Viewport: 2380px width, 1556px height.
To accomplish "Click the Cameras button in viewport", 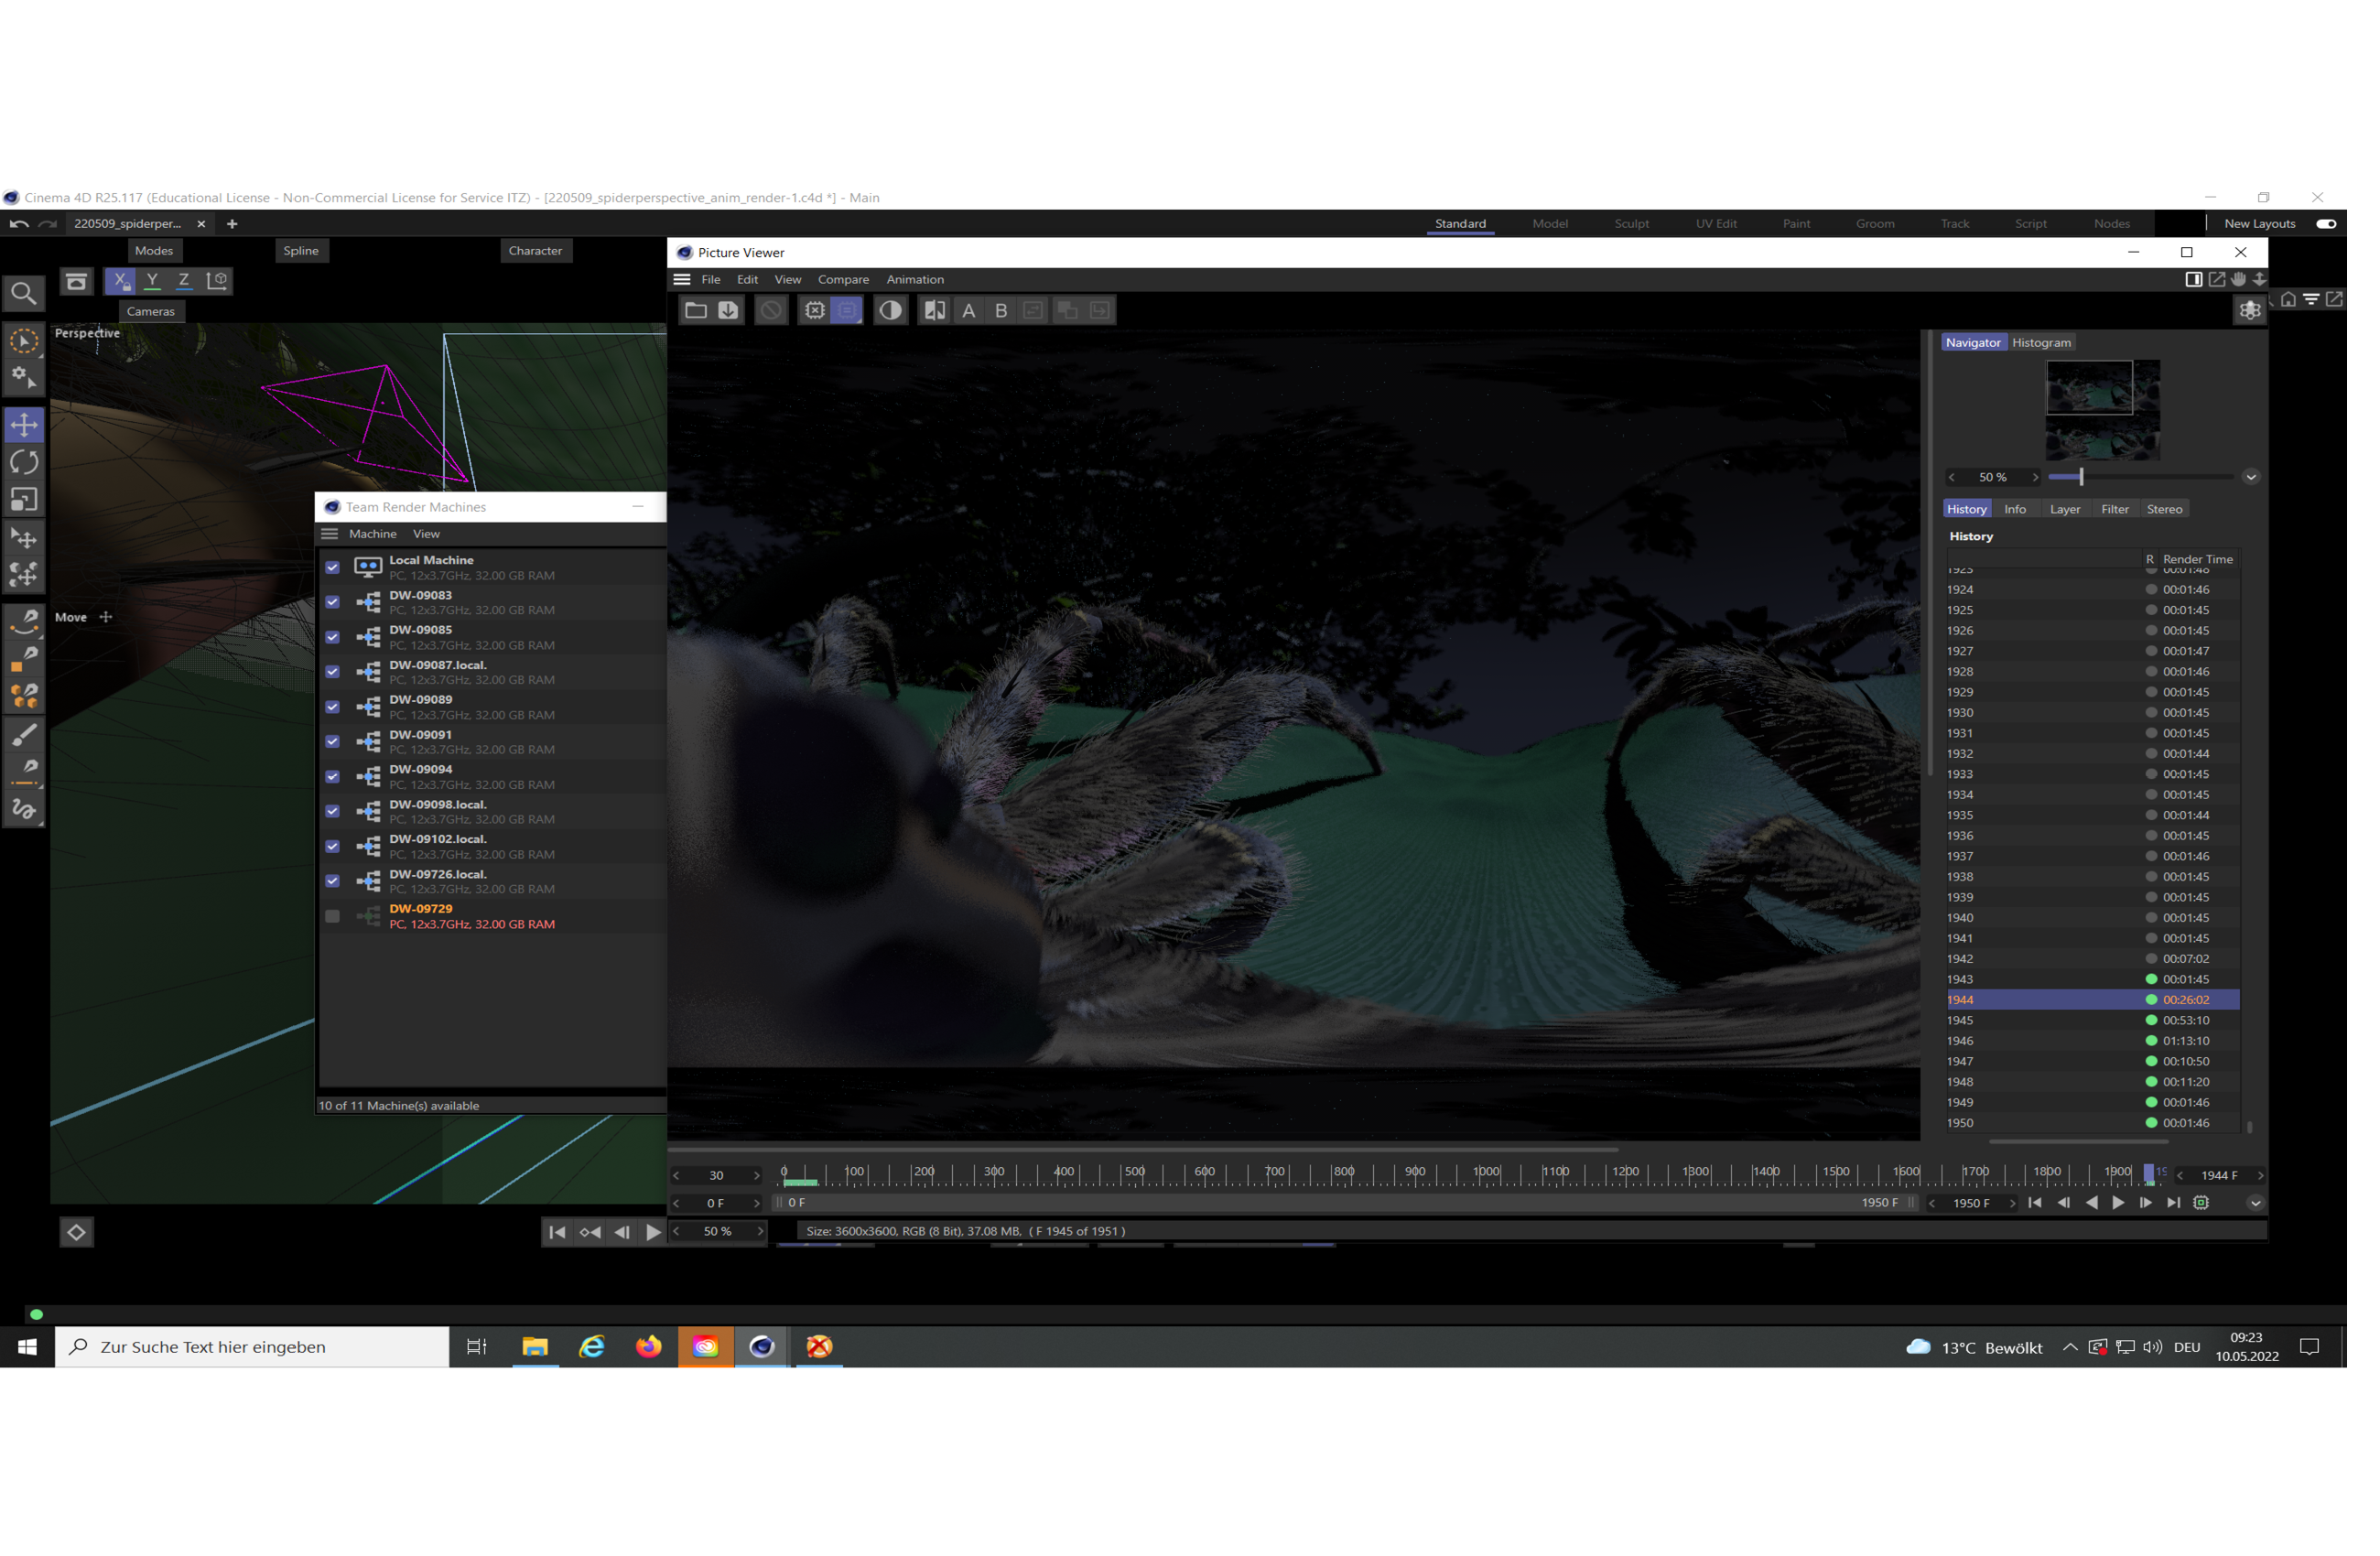I will pos(151,312).
